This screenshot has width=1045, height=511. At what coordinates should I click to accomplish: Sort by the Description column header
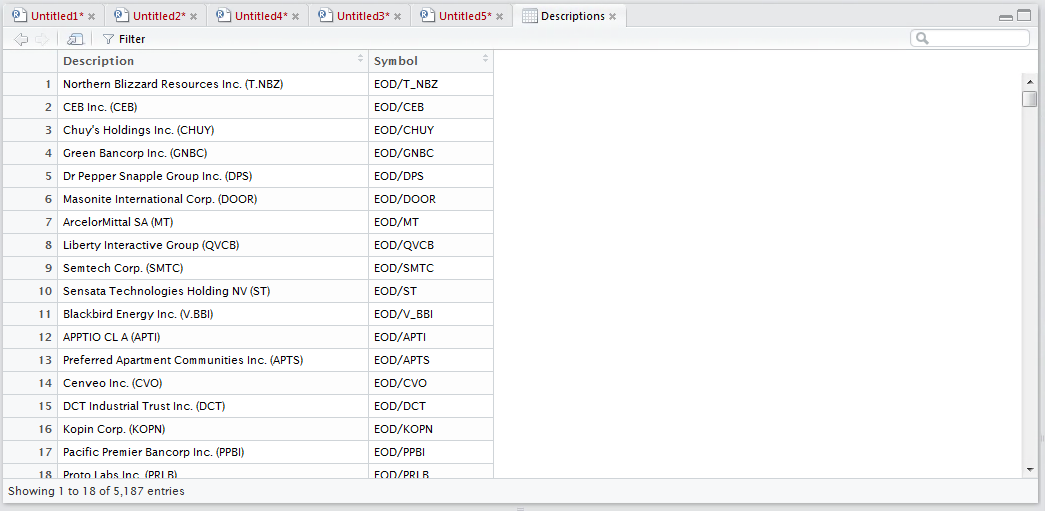point(213,61)
